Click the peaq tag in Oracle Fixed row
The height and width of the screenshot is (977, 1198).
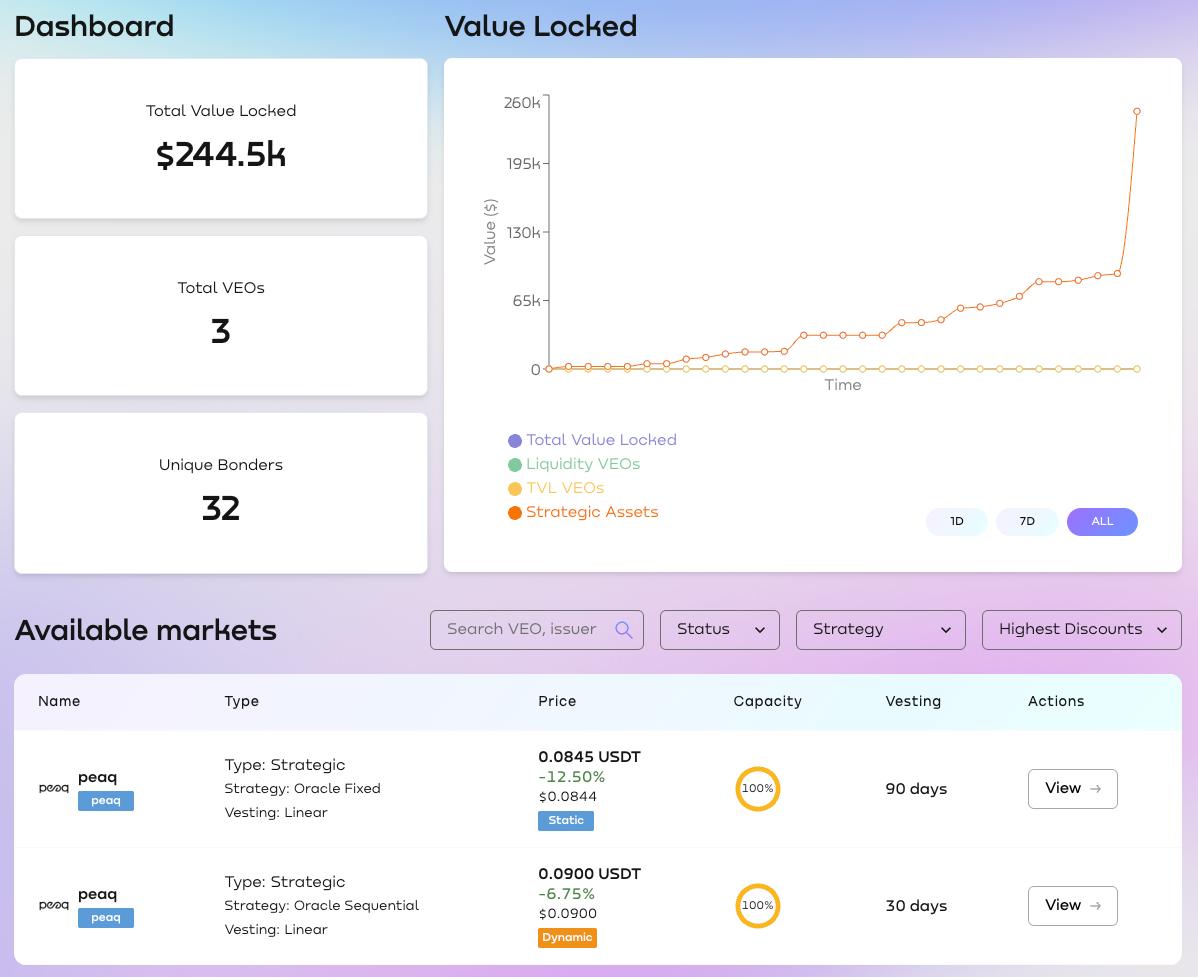point(105,801)
